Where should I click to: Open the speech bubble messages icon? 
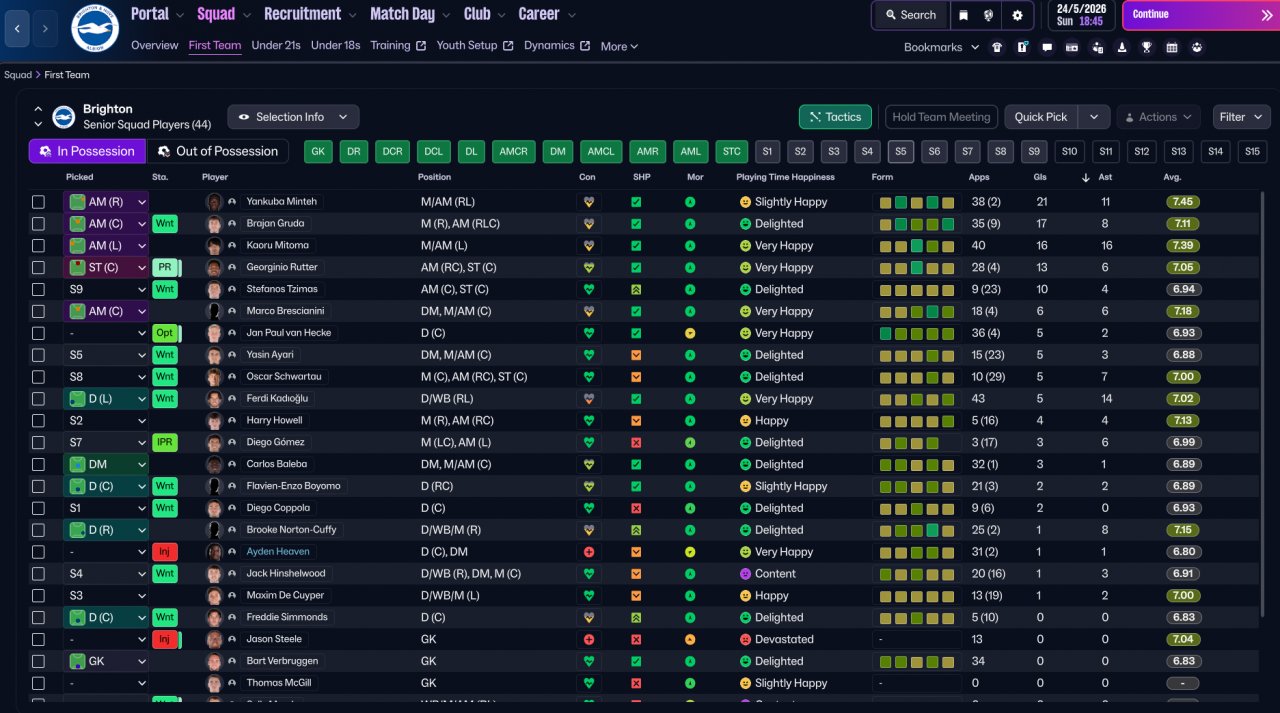pyautogui.click(x=1047, y=47)
